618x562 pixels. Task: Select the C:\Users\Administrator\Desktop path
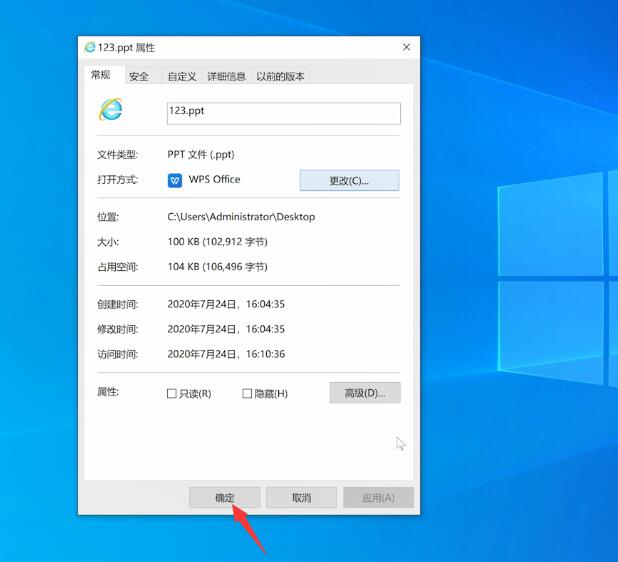[241, 217]
